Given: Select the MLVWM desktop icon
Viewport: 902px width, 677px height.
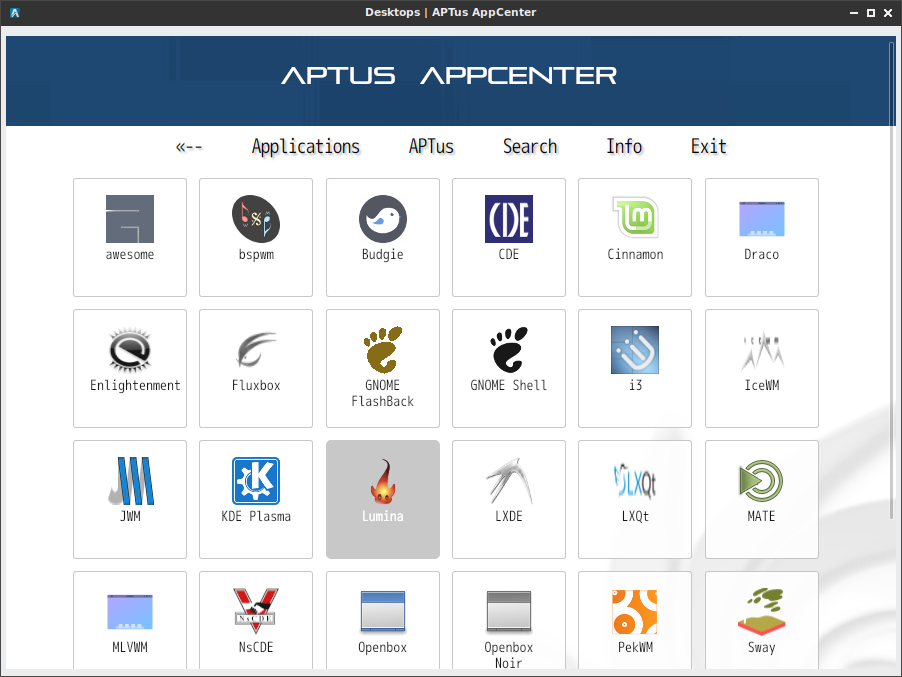Looking at the screenshot, I should click(x=130, y=612).
